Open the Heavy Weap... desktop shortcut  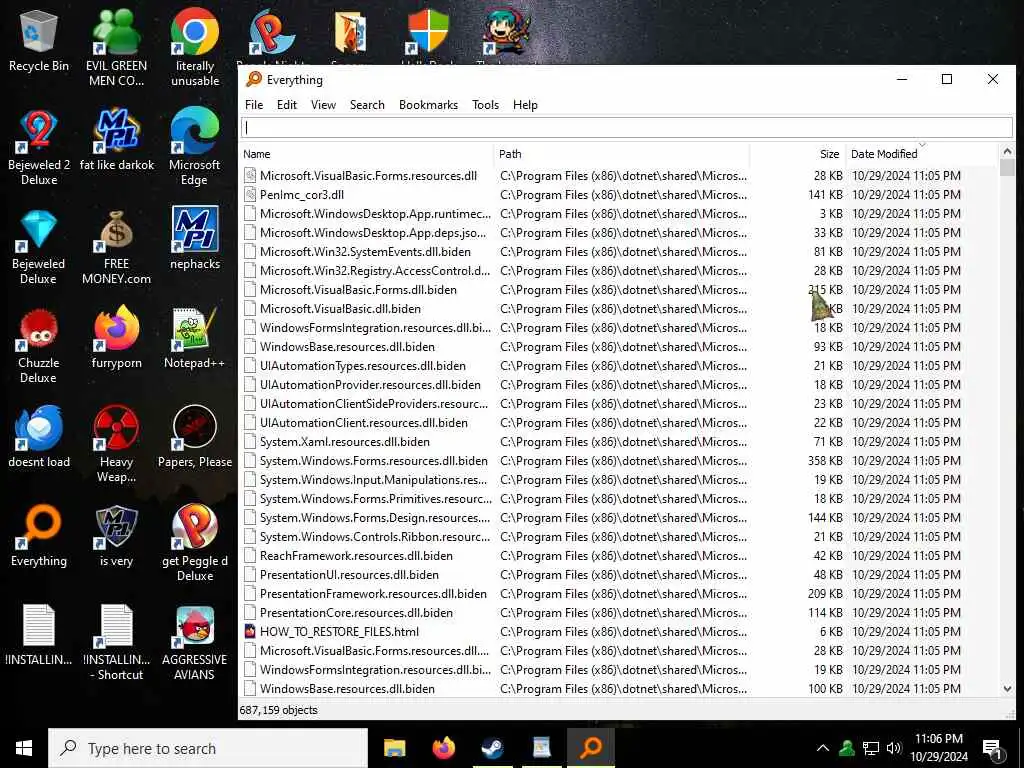pyautogui.click(x=116, y=444)
